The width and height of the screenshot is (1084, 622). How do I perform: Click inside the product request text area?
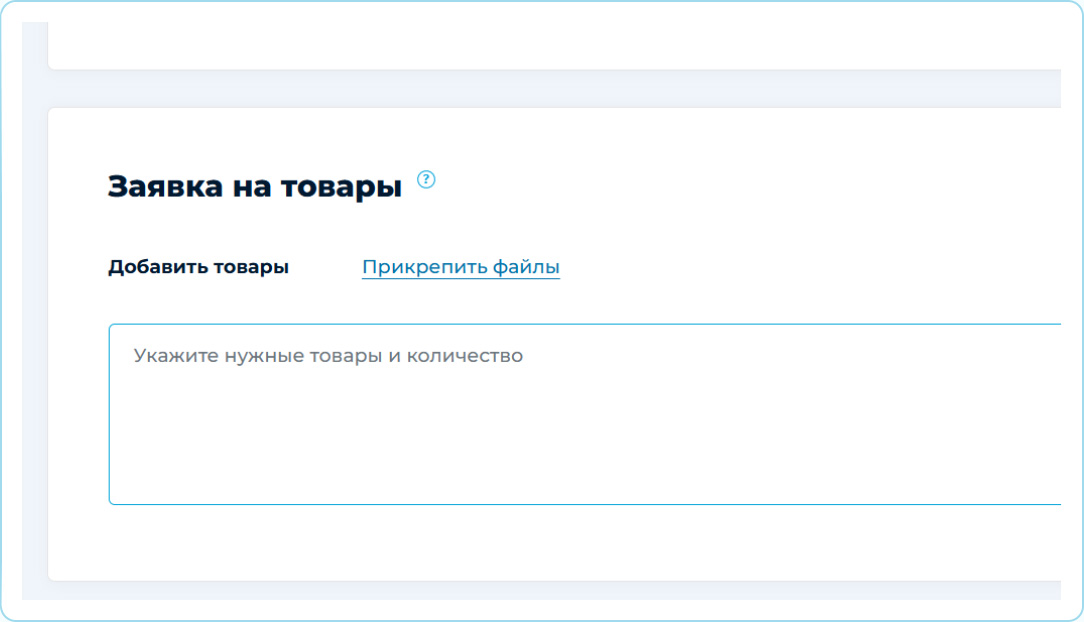tap(580, 420)
